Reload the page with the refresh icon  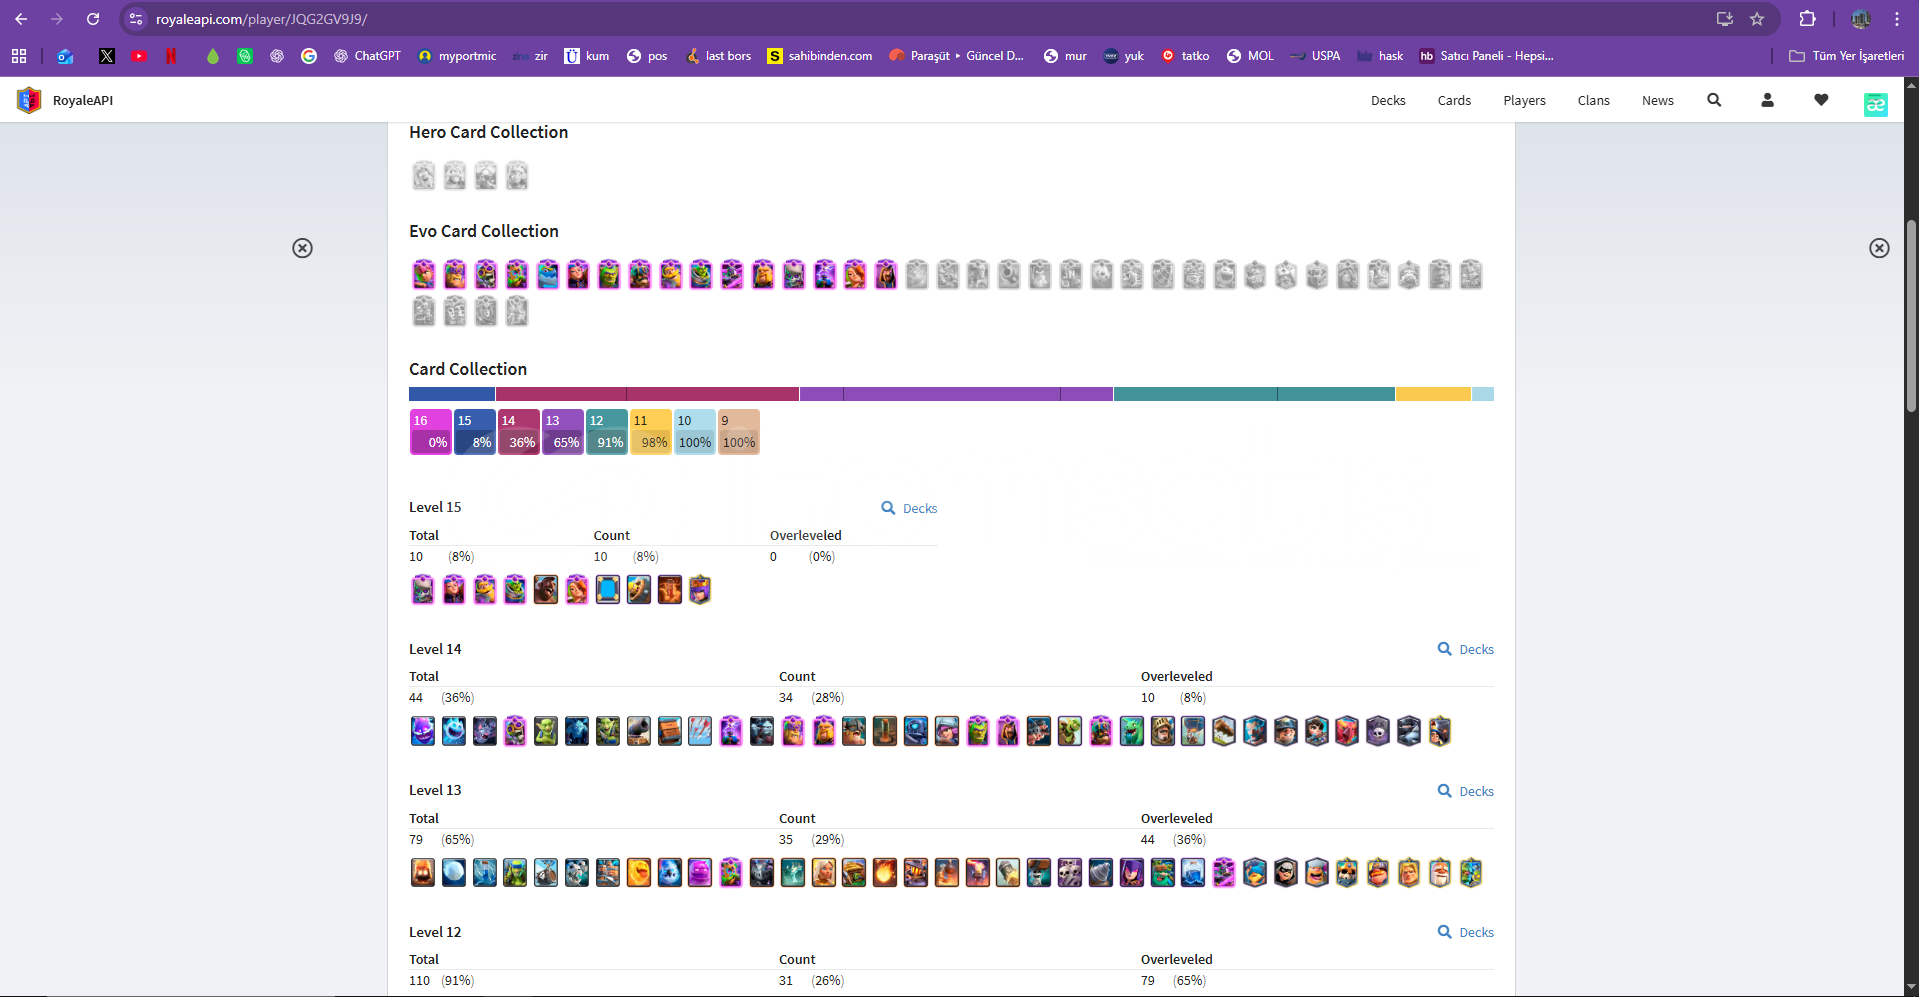(93, 19)
